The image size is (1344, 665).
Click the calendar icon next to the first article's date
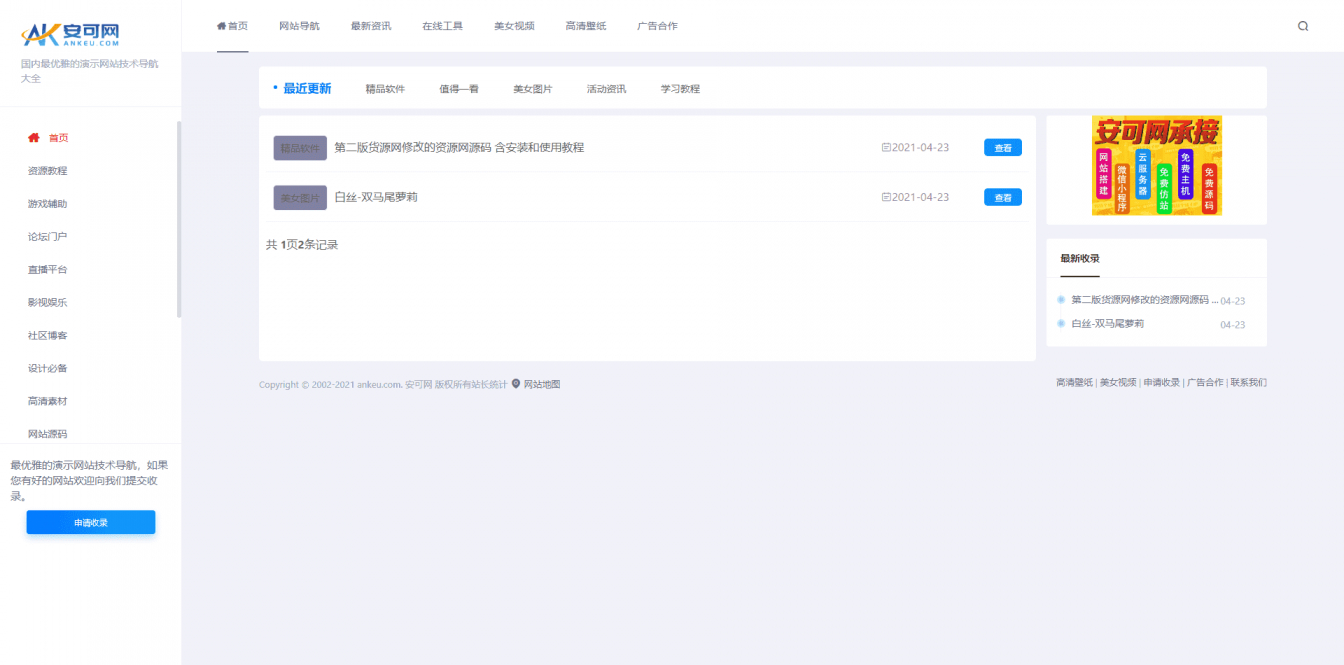tap(885, 146)
